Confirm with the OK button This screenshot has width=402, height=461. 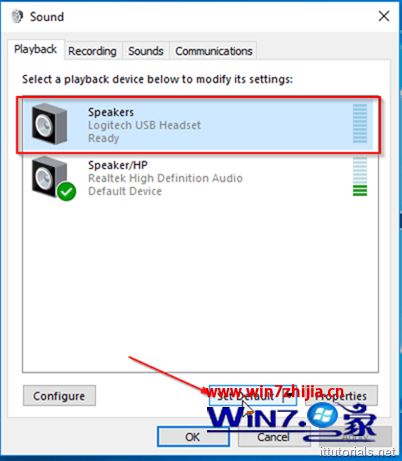(x=193, y=437)
